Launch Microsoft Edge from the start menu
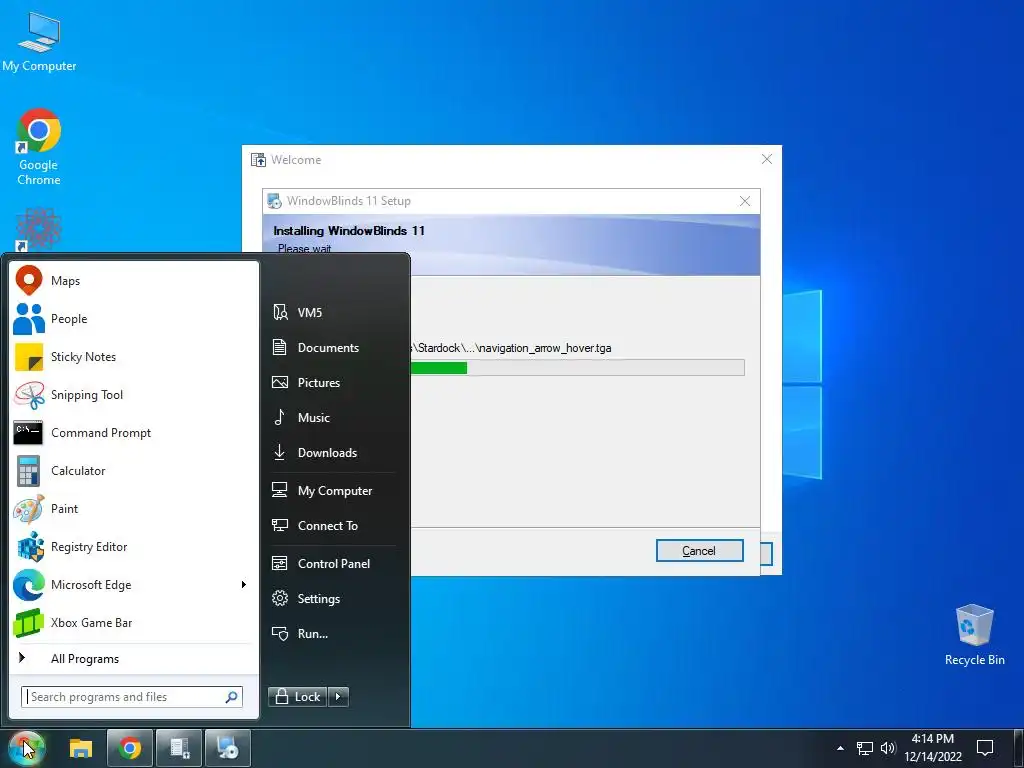Image resolution: width=1024 pixels, height=768 pixels. (x=124, y=584)
